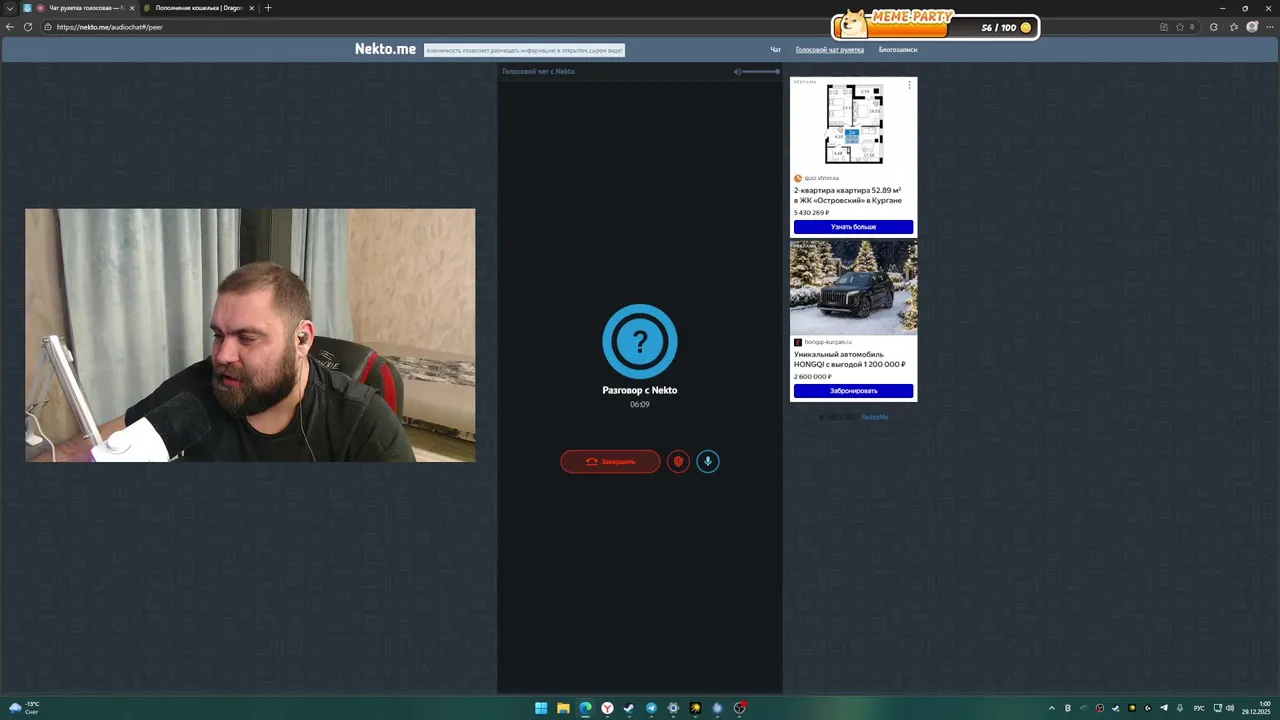Adjust the voice chat volume slider

point(762,71)
